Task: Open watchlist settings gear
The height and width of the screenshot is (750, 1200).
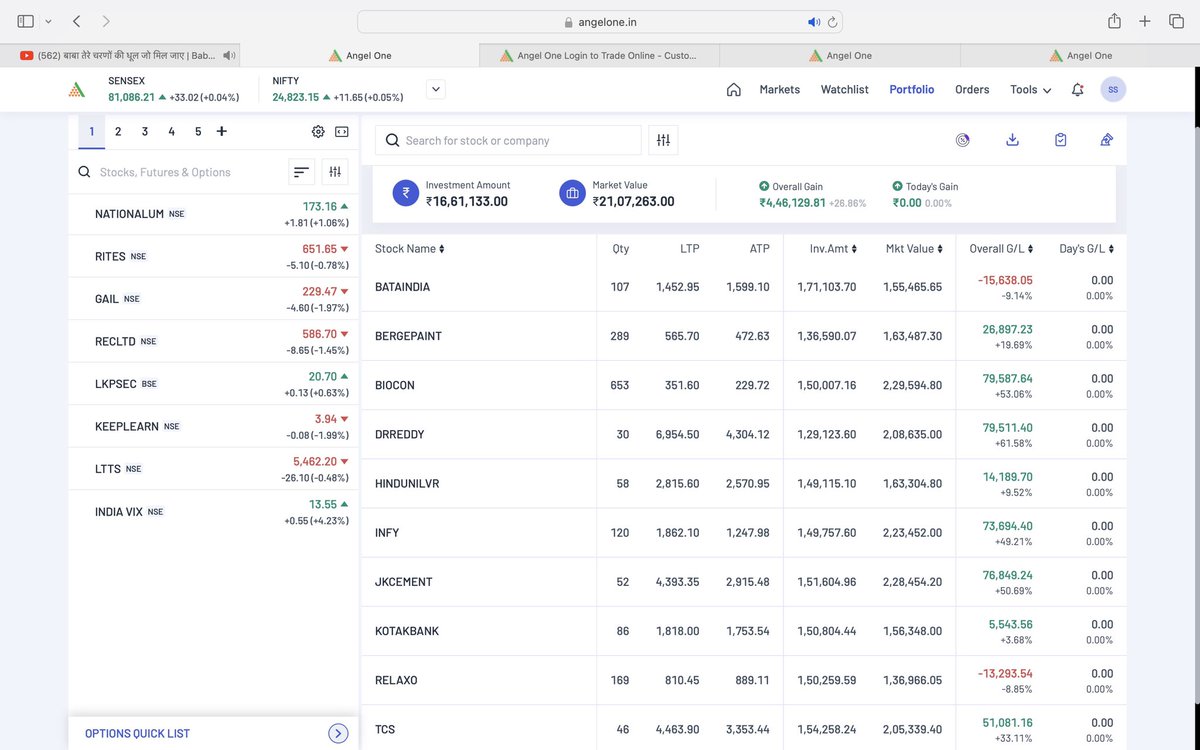Action: point(318,132)
